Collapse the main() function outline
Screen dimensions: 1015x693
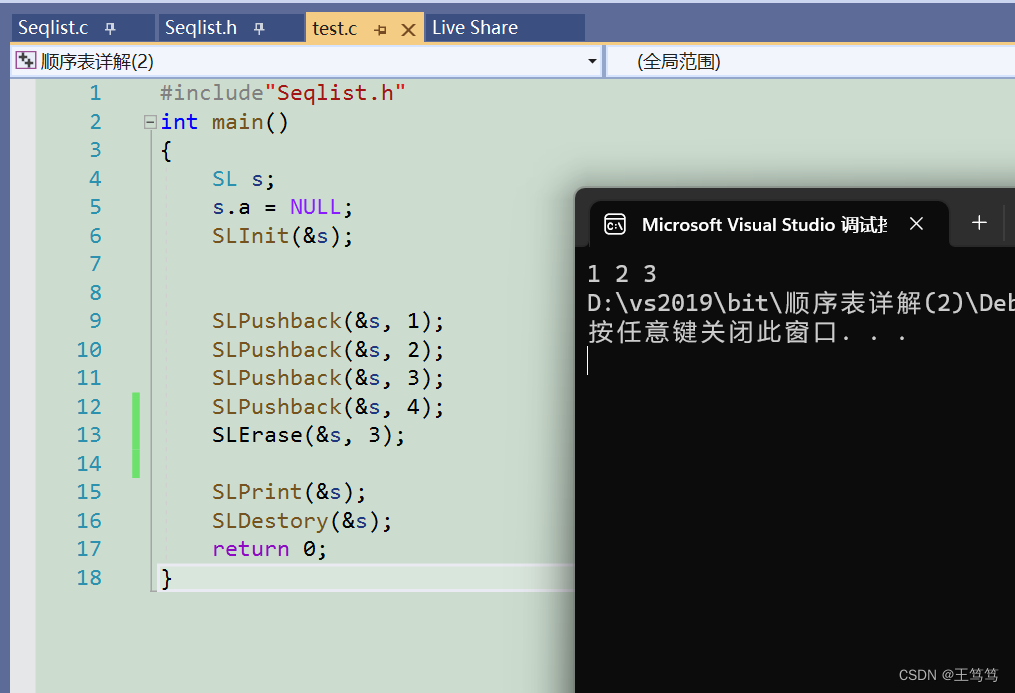coord(150,122)
